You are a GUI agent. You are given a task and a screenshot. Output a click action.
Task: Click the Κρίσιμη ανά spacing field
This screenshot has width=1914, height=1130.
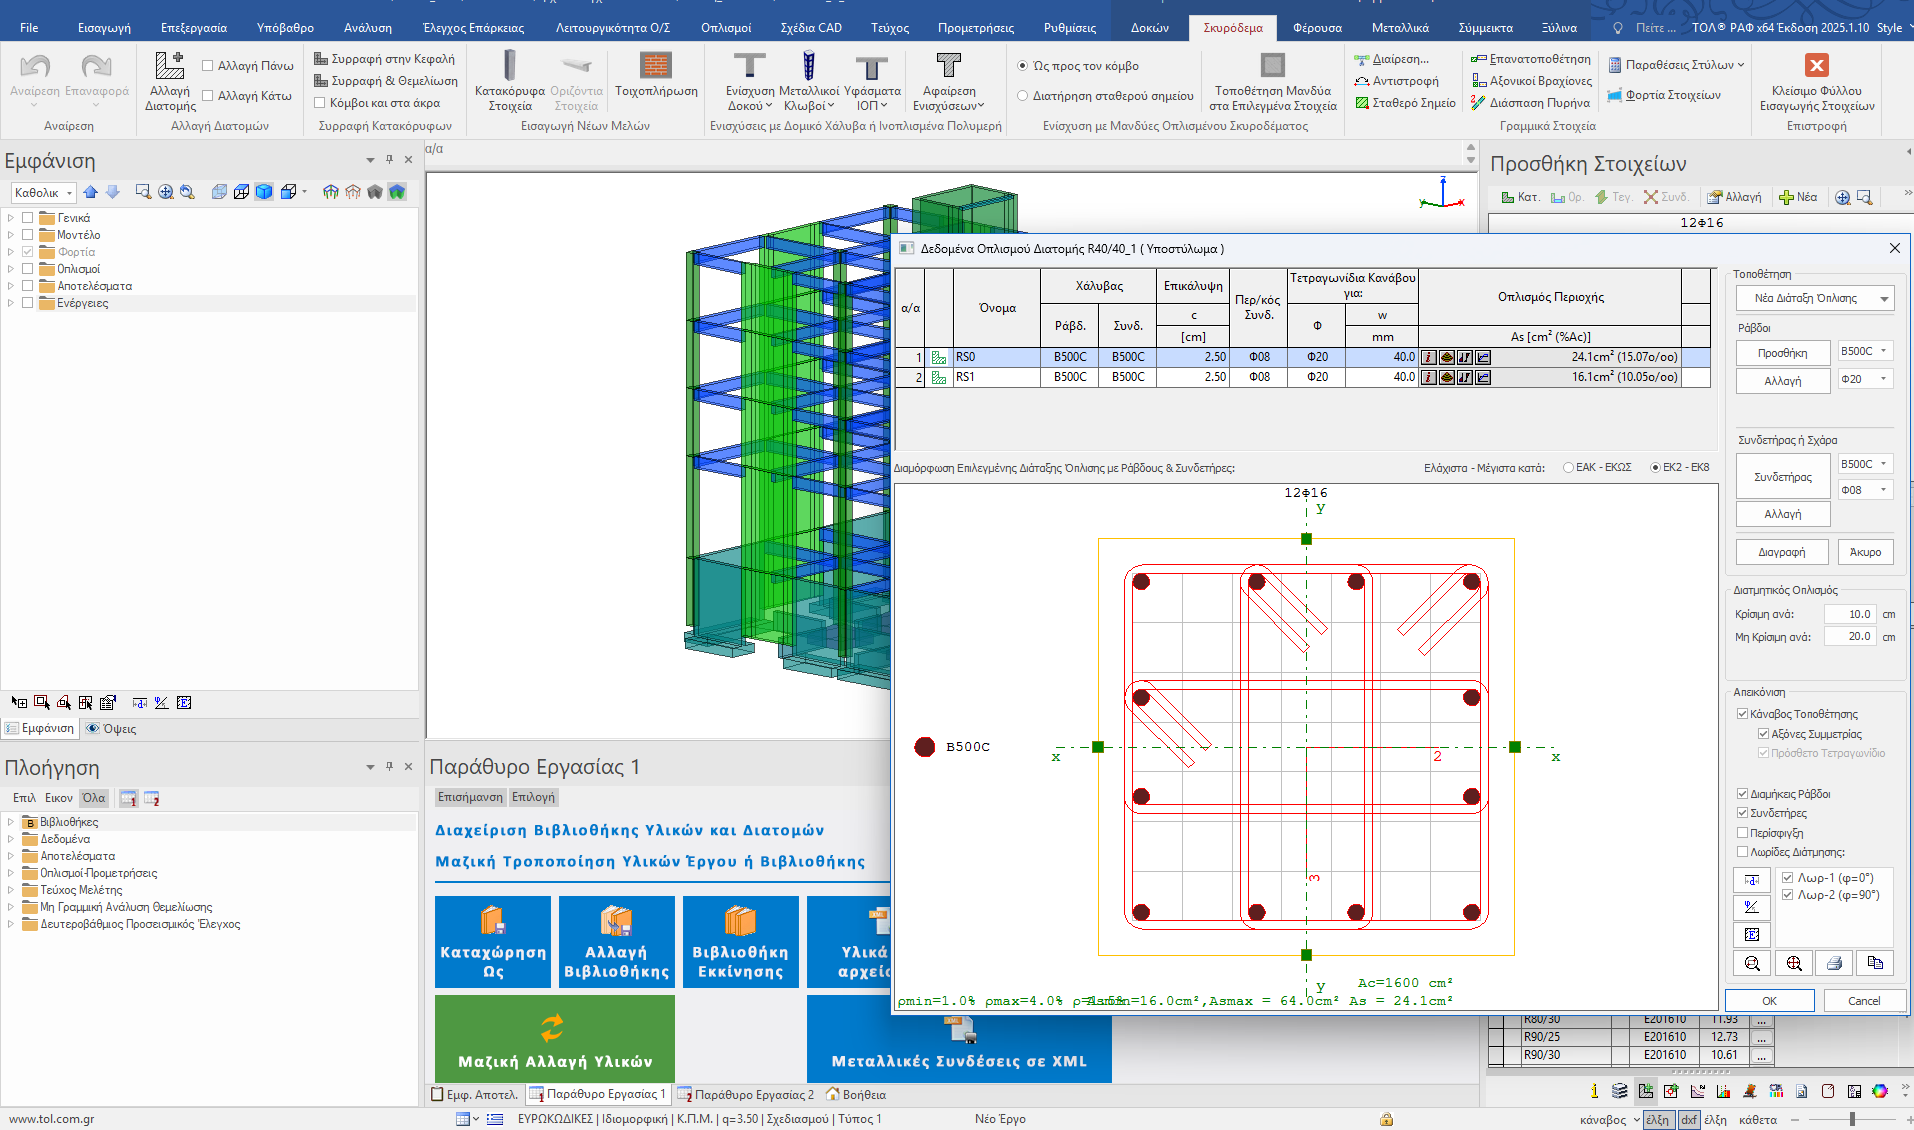[x=1849, y=614]
